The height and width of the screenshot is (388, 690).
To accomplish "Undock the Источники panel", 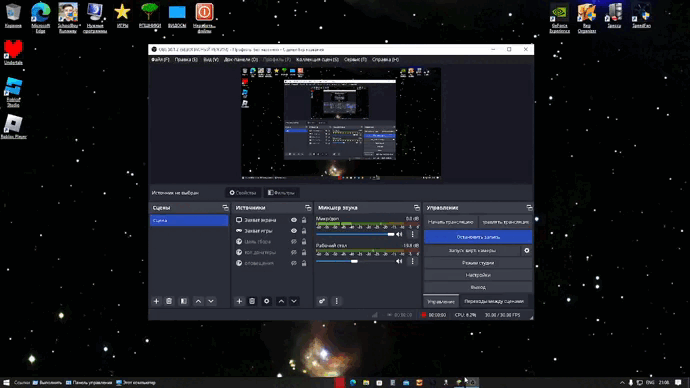I will click(x=308, y=208).
